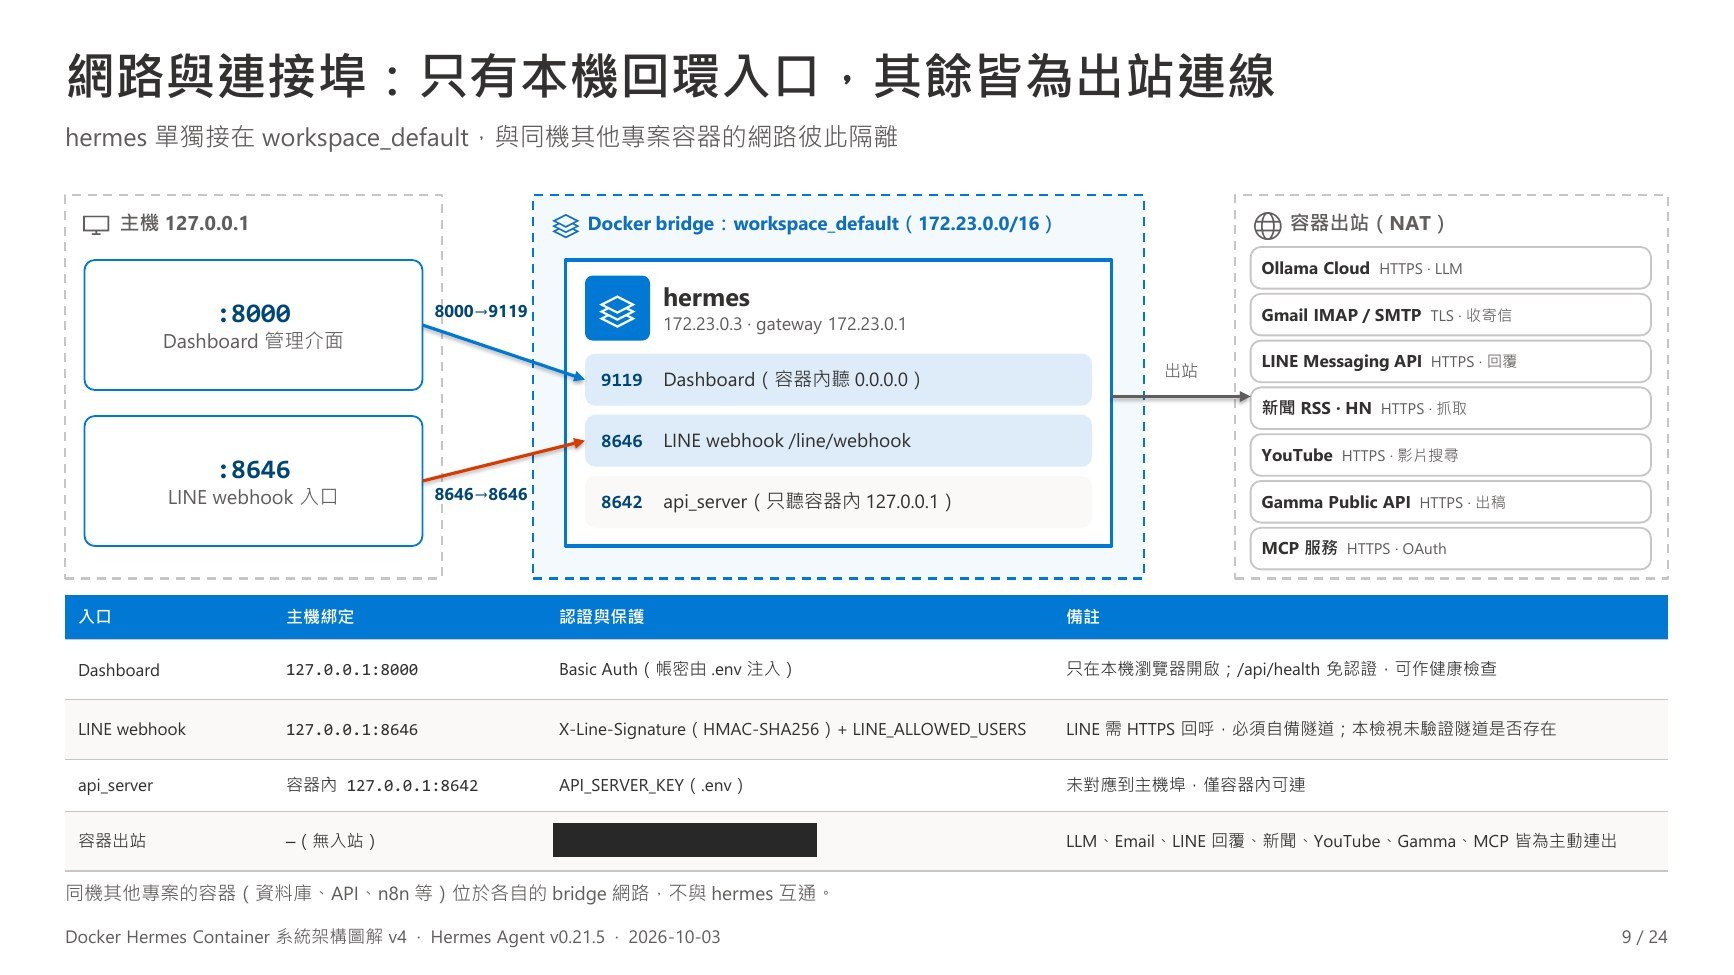
Task: Click the Hermes Agent v0.21.5 footer text
Action: (518, 937)
